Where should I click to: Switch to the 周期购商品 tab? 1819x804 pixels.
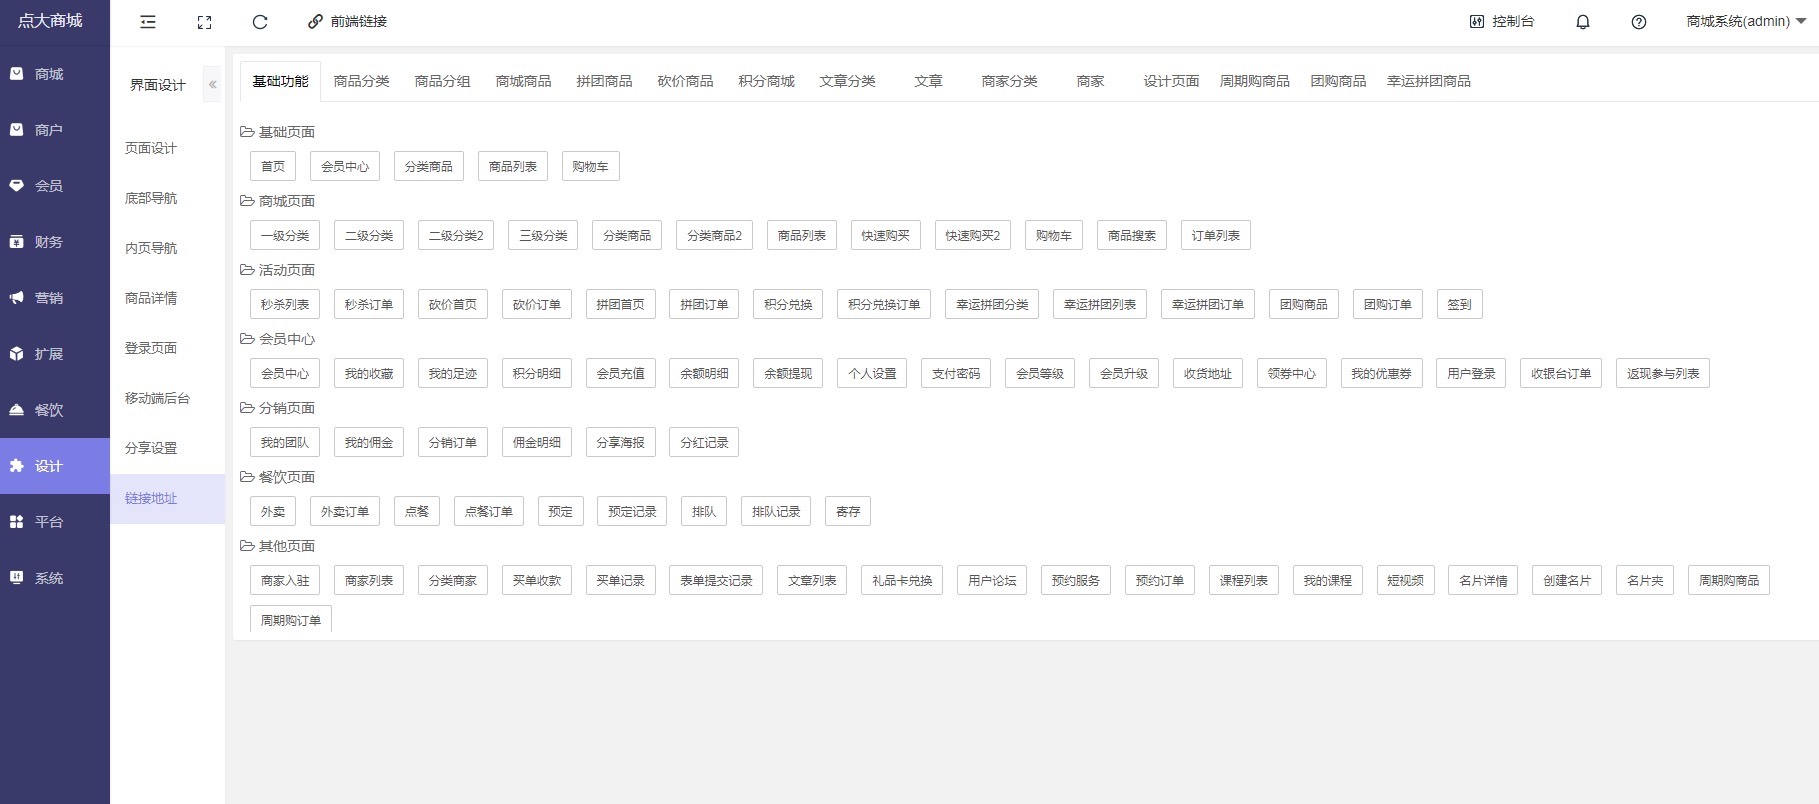(1255, 81)
